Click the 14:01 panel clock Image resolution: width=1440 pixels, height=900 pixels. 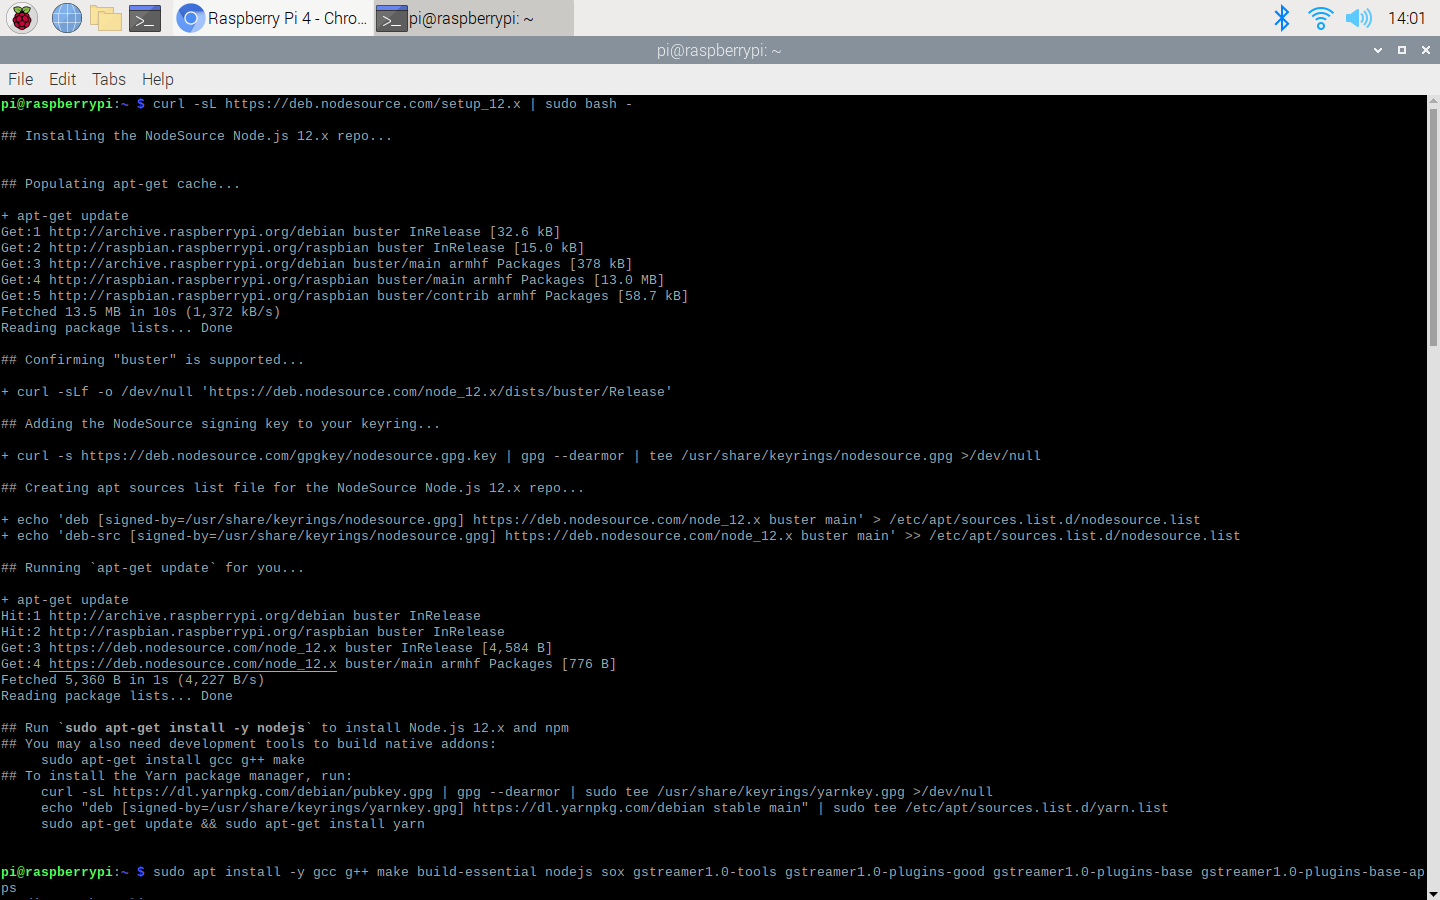tap(1406, 18)
